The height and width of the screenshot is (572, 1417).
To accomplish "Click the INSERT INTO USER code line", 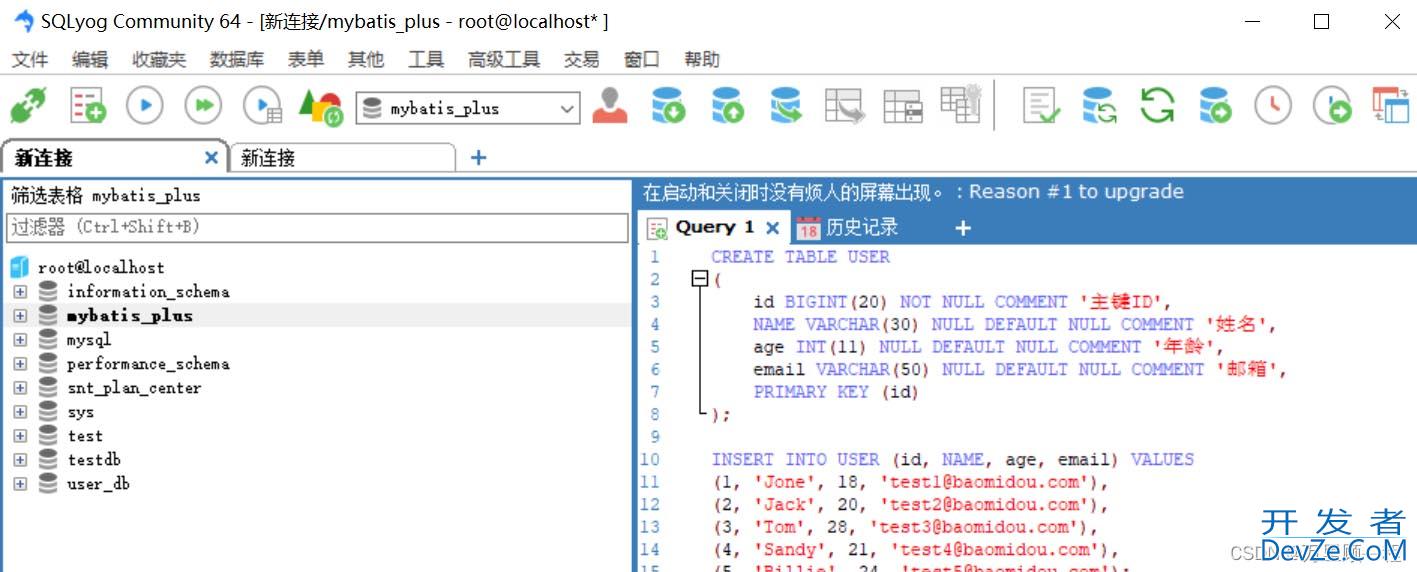I will 953,459.
